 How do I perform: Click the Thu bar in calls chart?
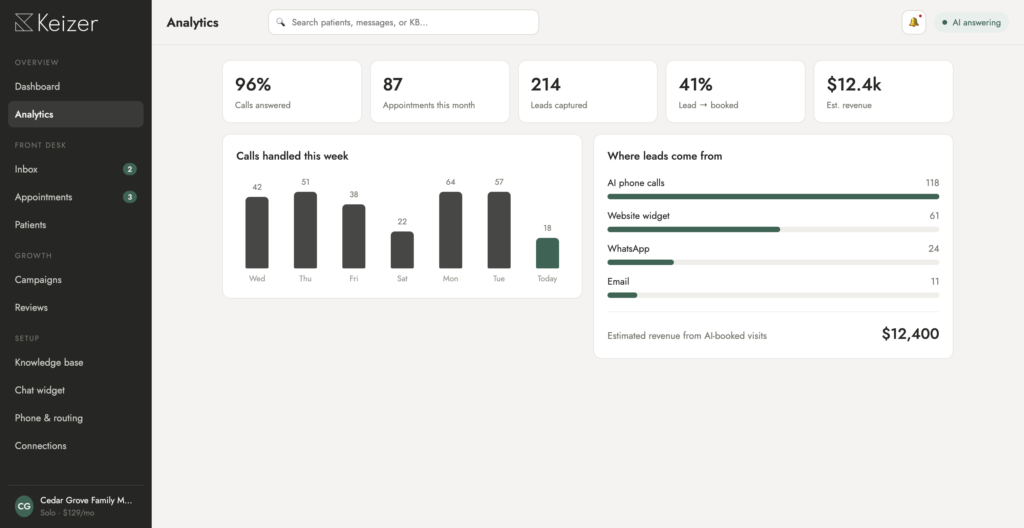click(x=305, y=230)
